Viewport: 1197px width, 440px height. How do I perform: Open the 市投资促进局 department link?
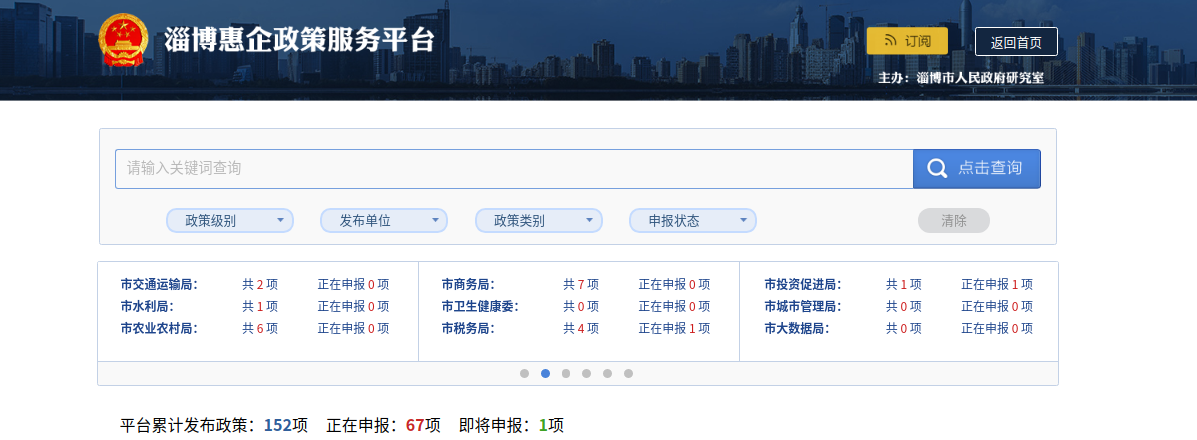pyautogui.click(x=802, y=284)
